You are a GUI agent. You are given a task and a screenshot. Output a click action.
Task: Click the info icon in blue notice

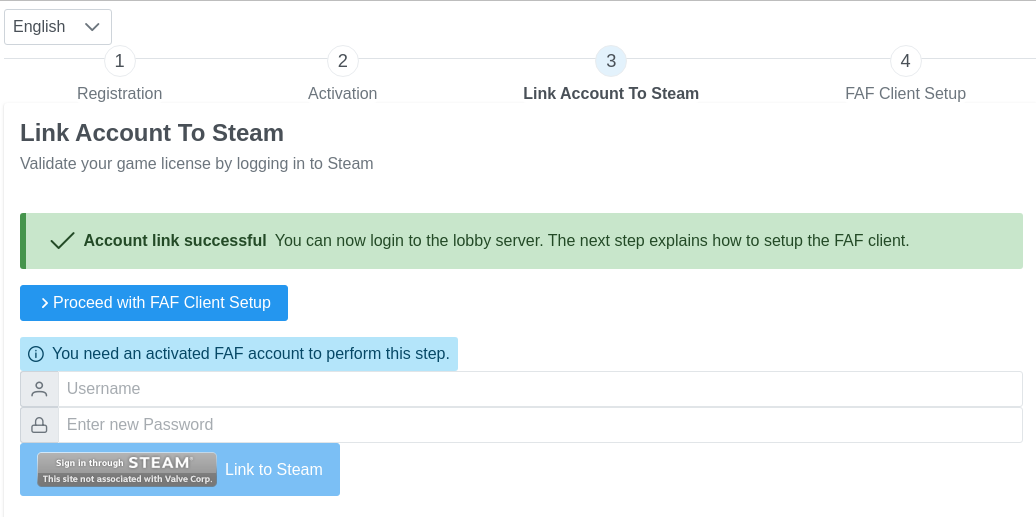(36, 354)
